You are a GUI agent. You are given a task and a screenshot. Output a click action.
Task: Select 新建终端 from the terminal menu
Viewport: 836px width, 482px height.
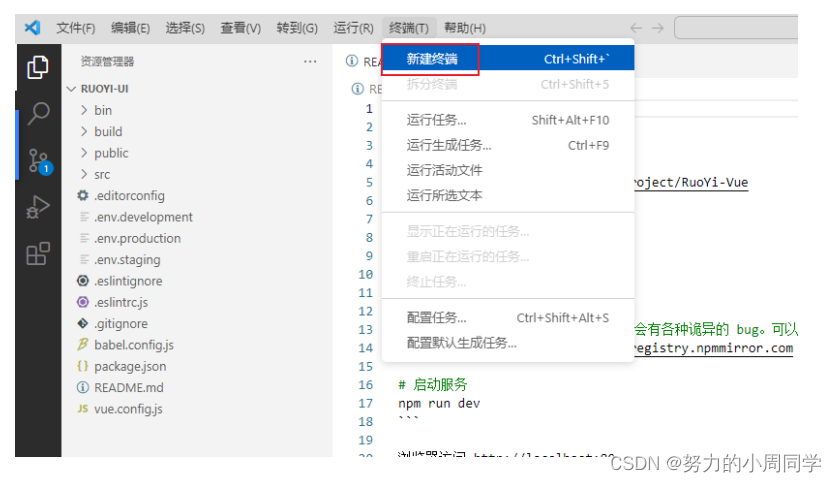(509, 59)
